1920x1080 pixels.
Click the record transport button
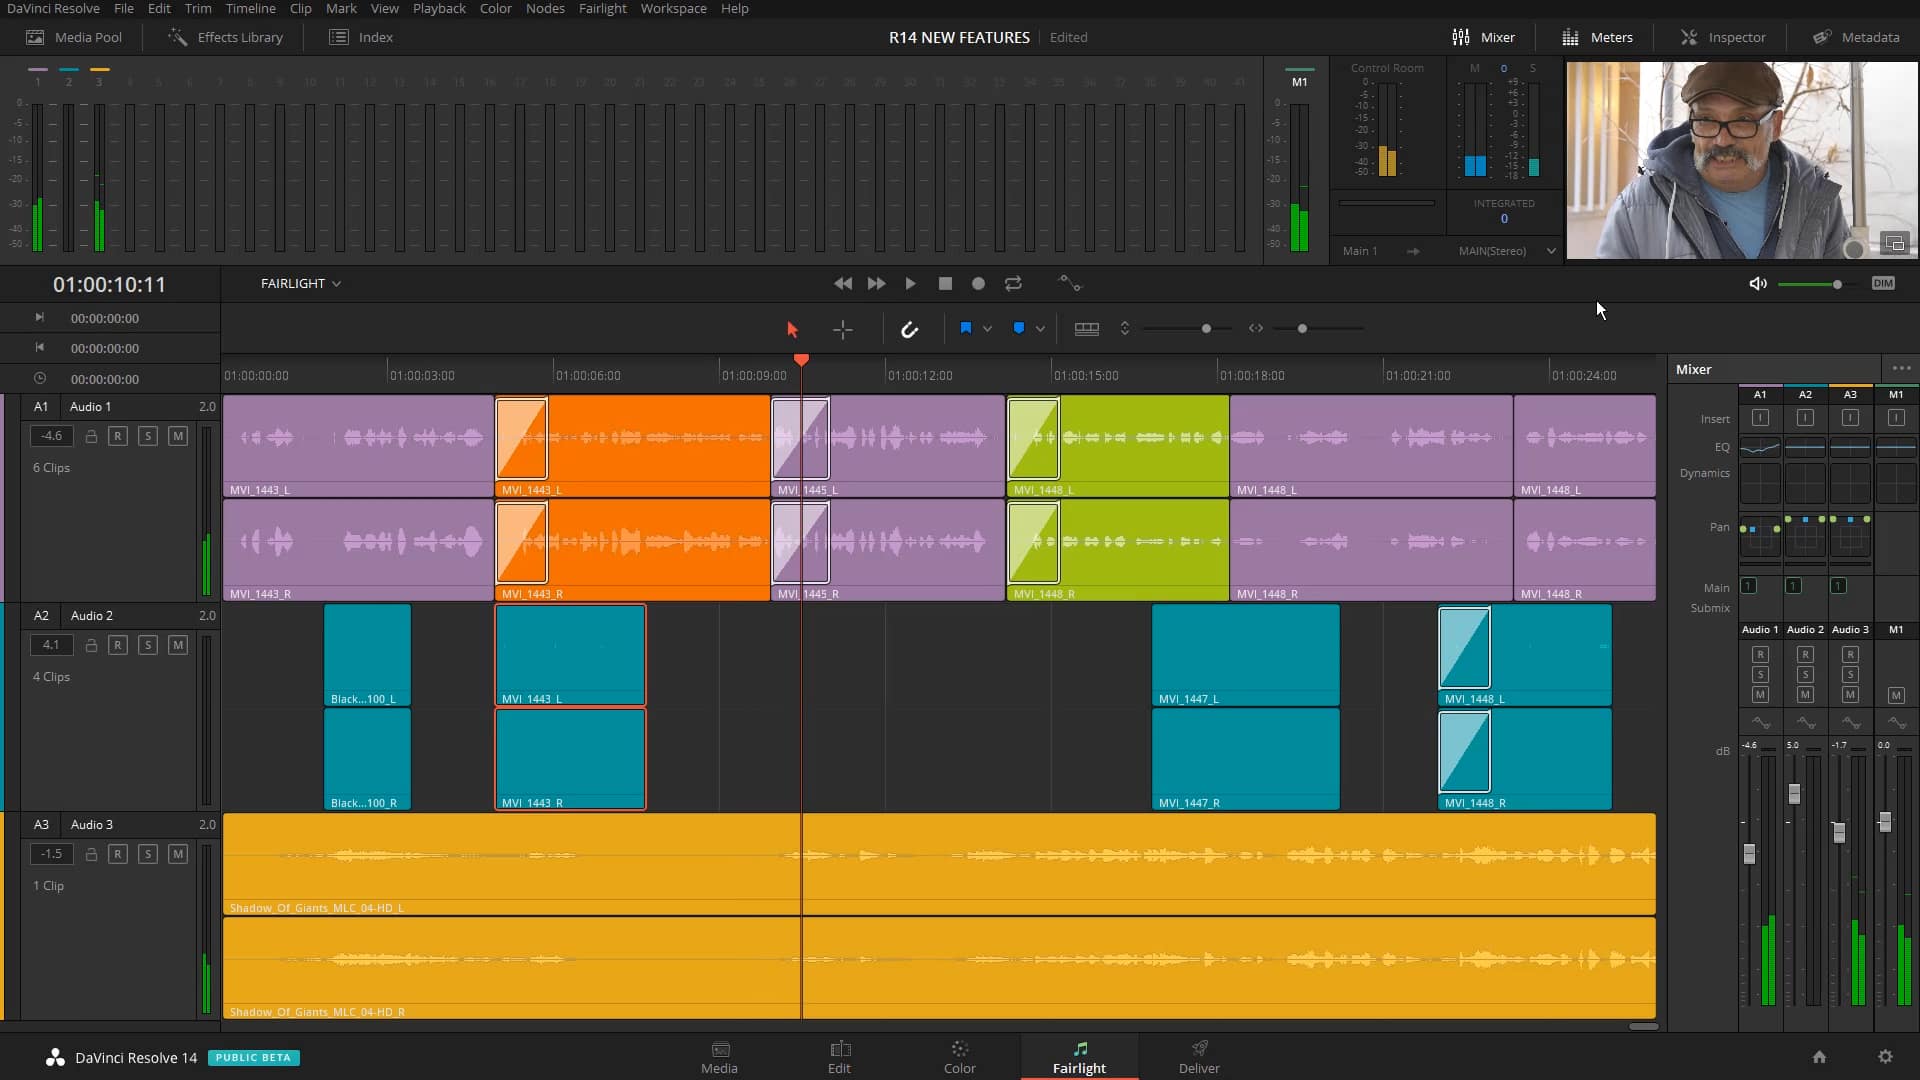(979, 284)
